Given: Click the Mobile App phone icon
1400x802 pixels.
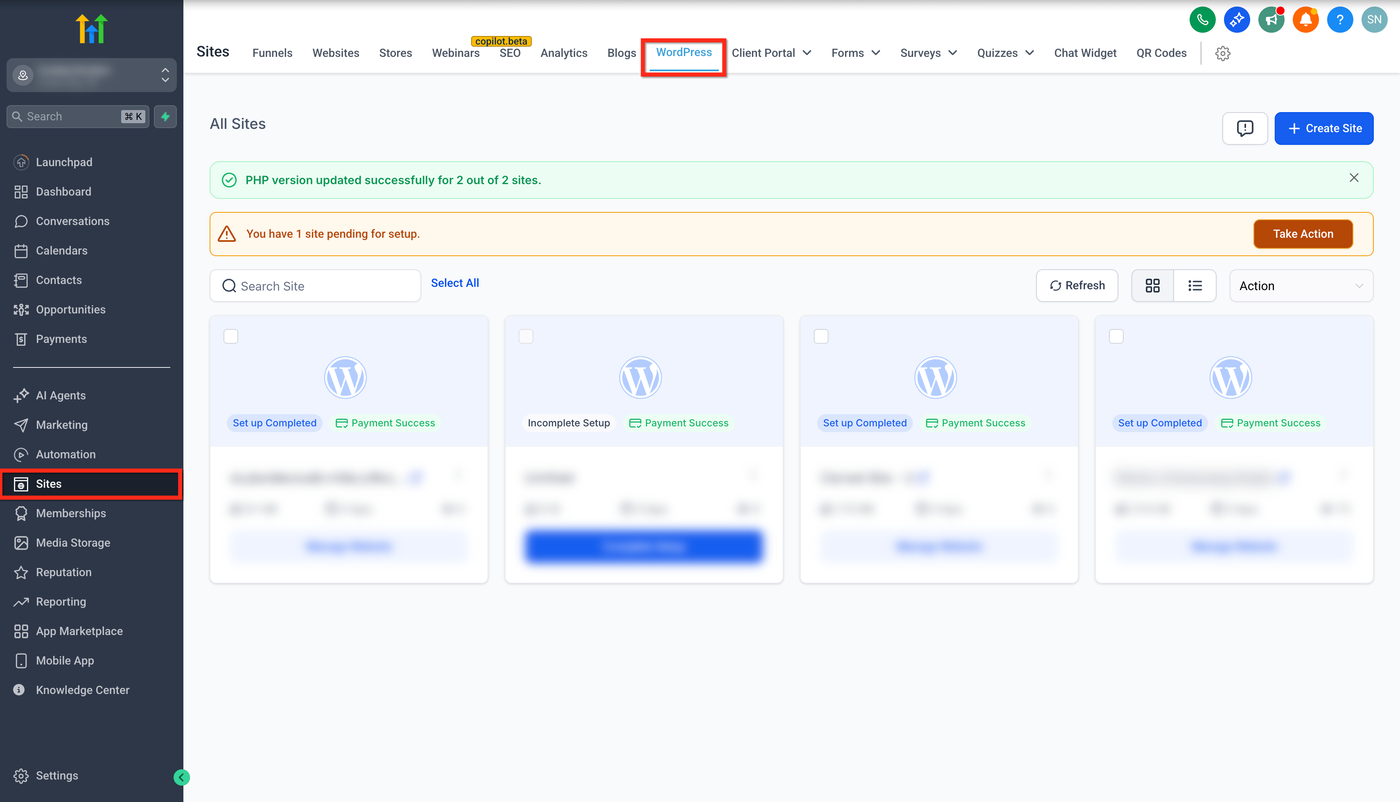Looking at the screenshot, I should pyautogui.click(x=21, y=661).
